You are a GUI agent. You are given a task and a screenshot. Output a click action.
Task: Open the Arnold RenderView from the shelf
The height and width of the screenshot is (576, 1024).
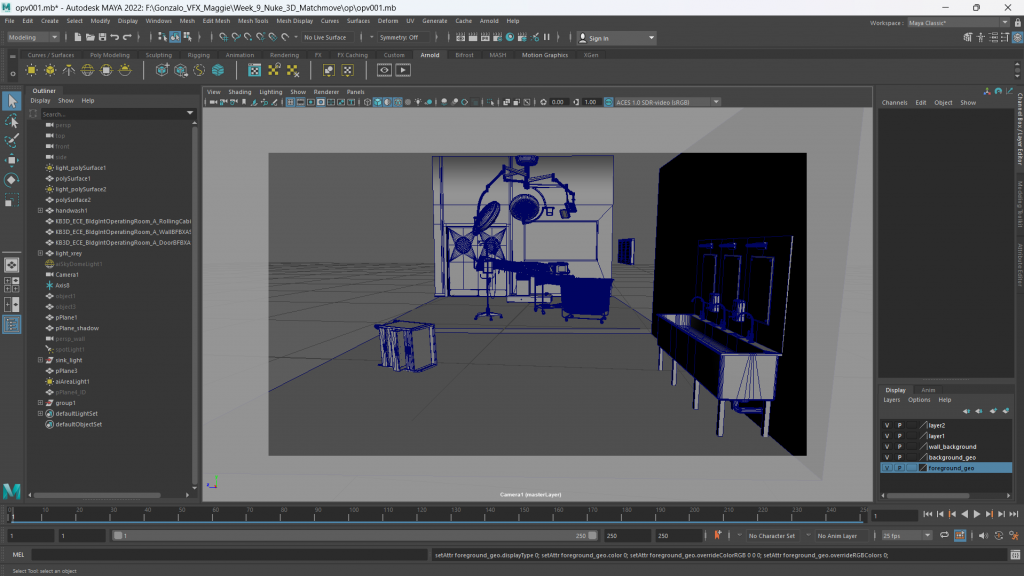coord(384,71)
